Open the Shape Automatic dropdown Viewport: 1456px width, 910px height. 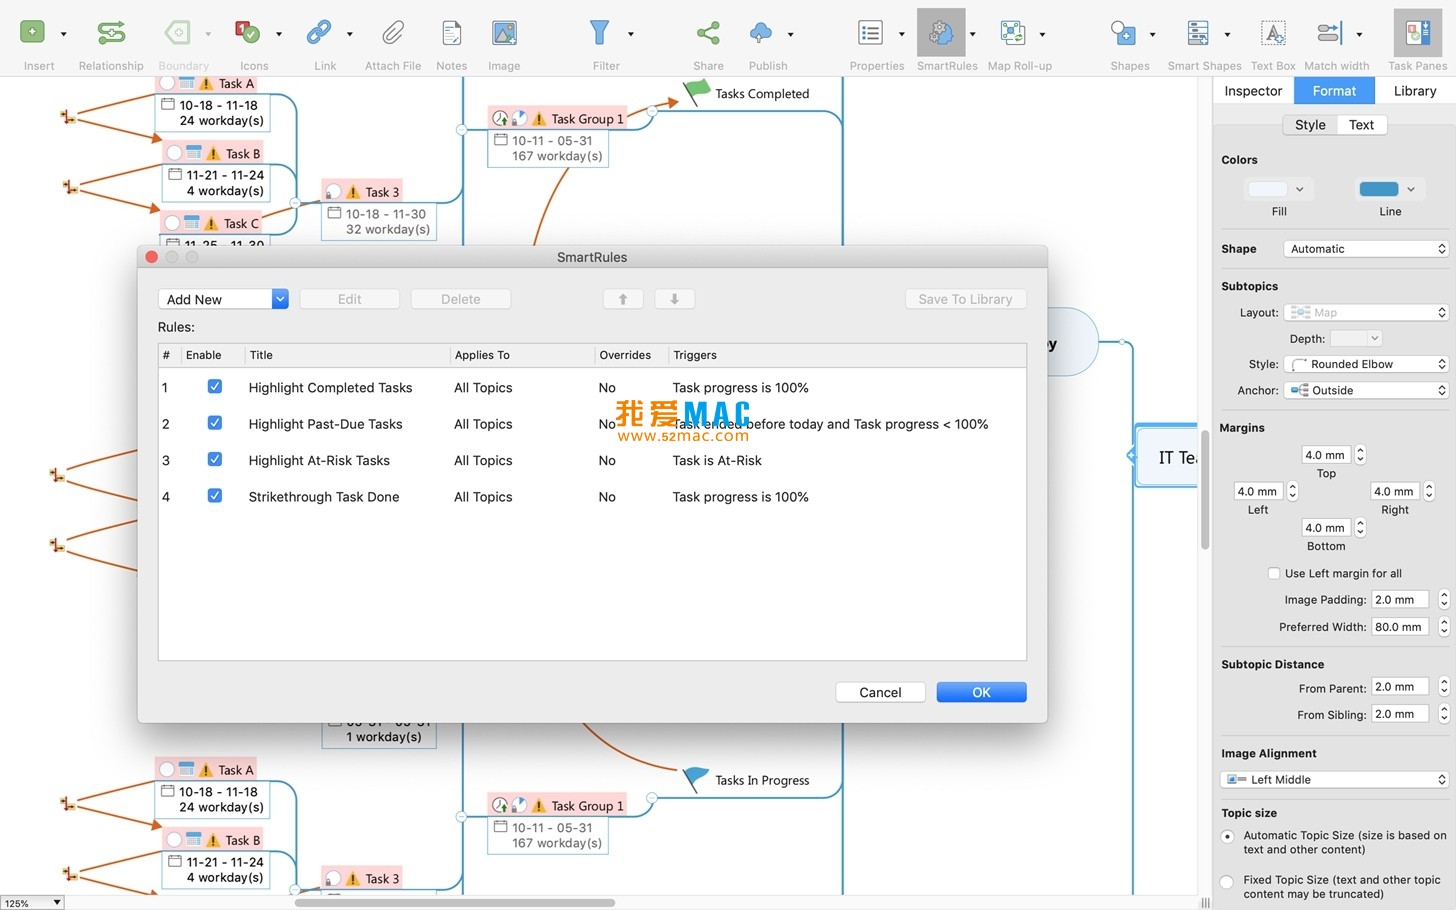(x=1366, y=249)
